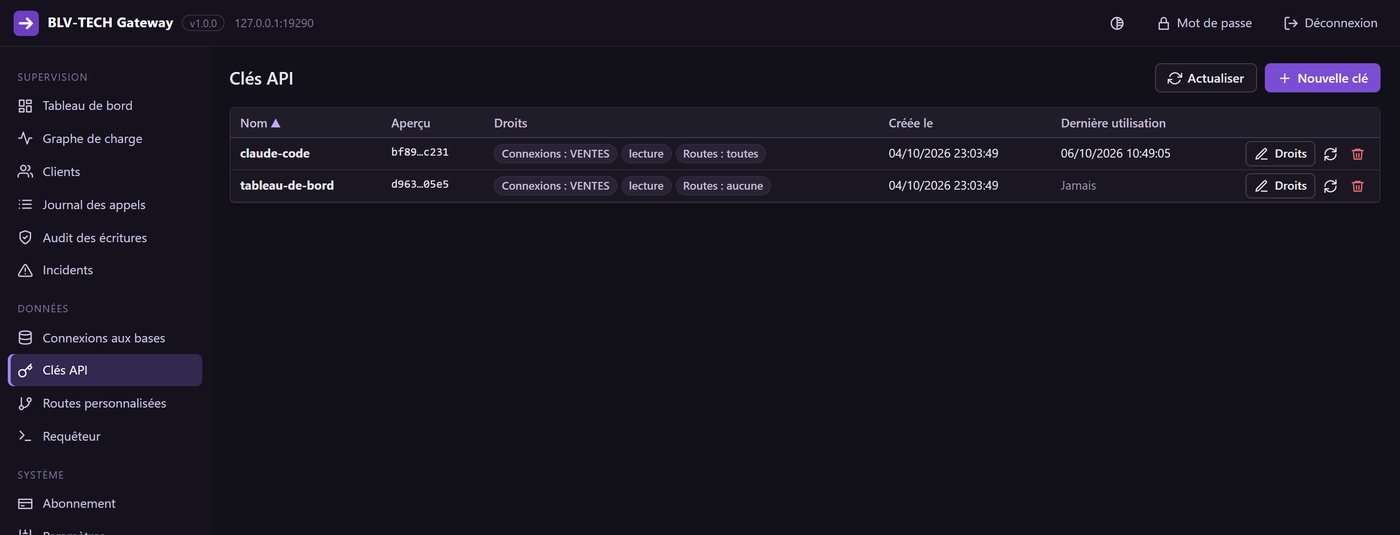1400x535 pixels.
Task: Delete the claude-code key trash icon
Action: point(1357,154)
